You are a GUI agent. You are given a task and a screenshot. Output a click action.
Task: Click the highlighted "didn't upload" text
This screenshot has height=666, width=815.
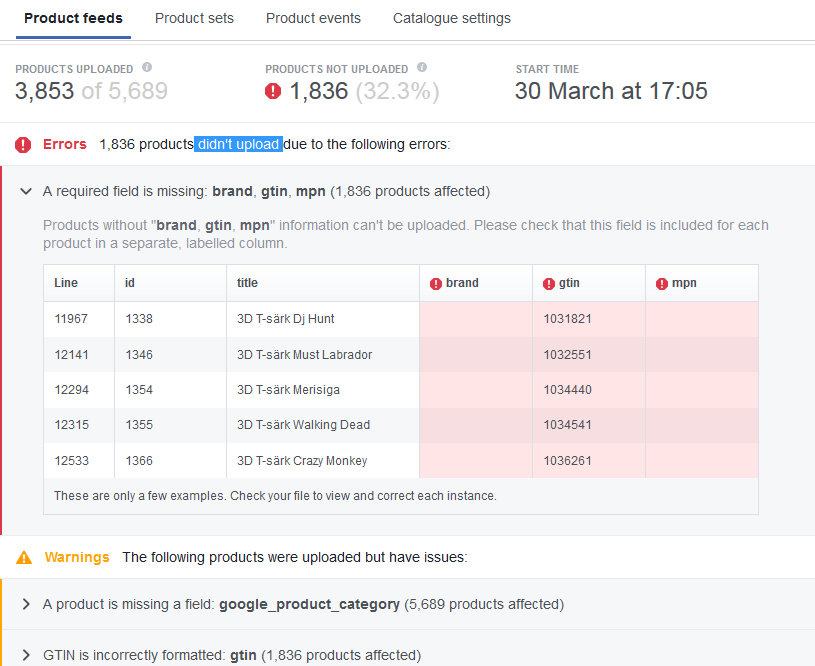pos(238,145)
